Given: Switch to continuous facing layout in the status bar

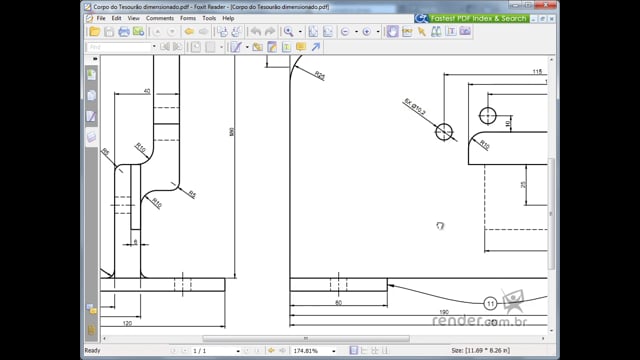Looking at the screenshot, I should [384, 351].
